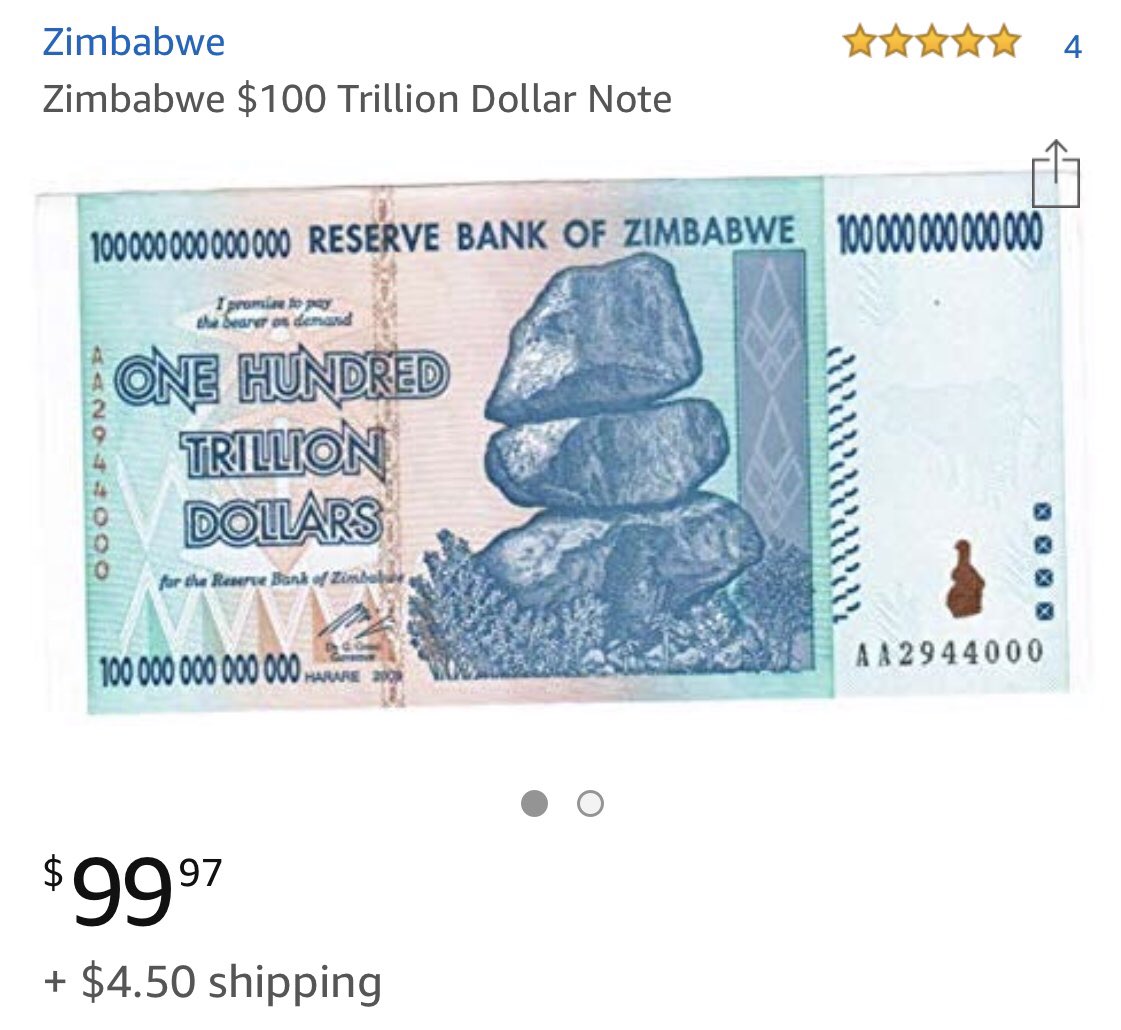Tap the RESERVE BANK OF ZIMBABWE heading on the note
The image size is (1121, 1030).
coord(551,235)
